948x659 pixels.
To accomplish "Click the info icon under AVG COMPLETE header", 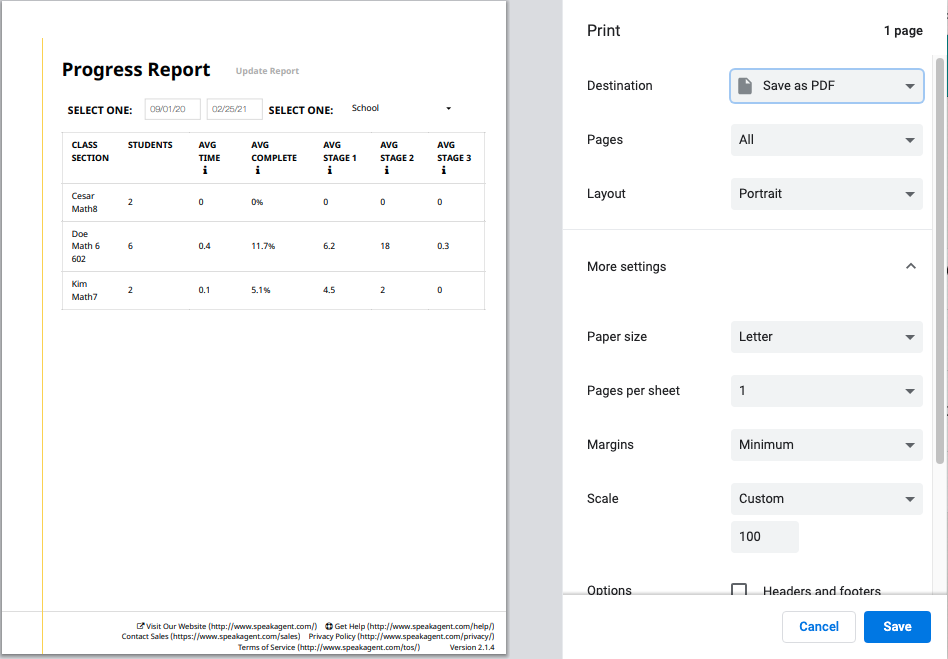I will 258,172.
